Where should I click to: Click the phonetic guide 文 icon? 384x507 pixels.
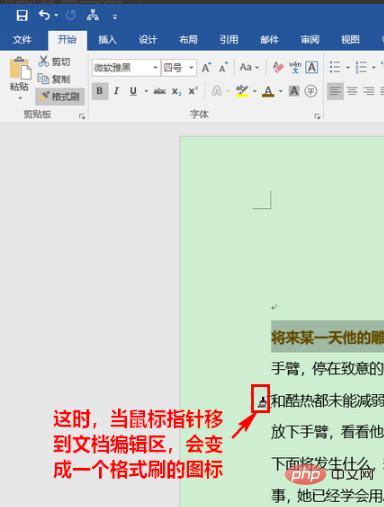pos(295,68)
